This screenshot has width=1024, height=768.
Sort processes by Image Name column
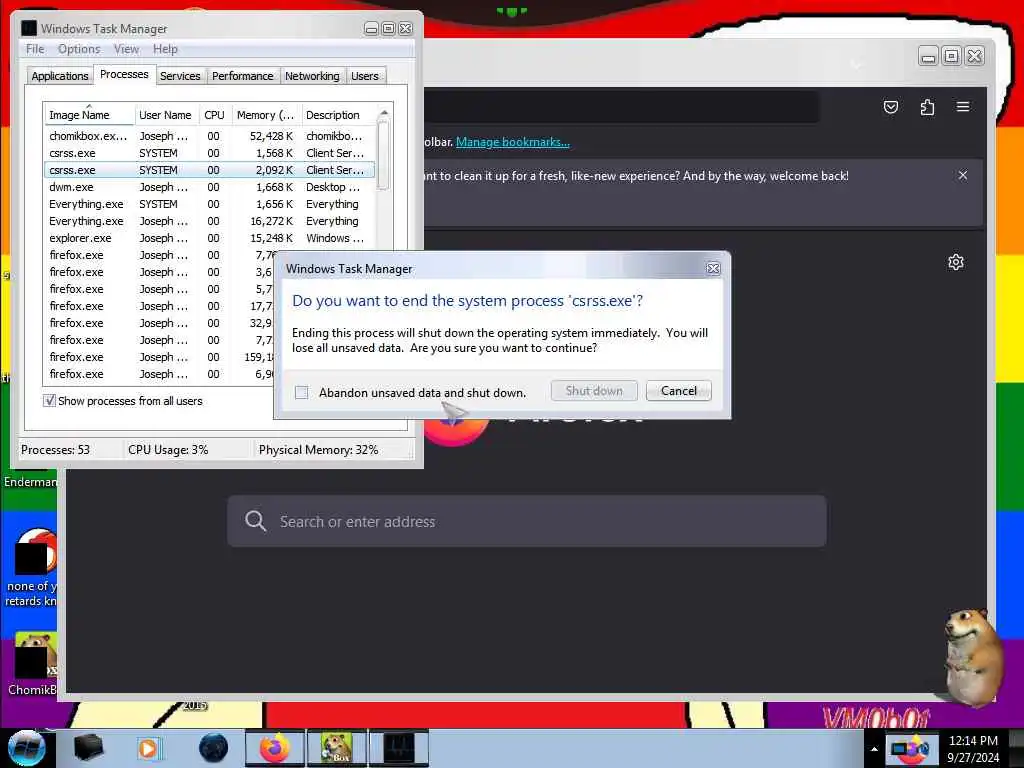tap(89, 115)
